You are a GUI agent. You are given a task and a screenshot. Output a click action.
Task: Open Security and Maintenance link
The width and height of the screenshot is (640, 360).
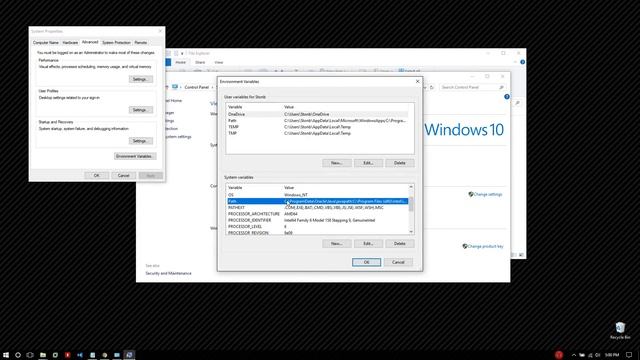pyautogui.click(x=168, y=273)
